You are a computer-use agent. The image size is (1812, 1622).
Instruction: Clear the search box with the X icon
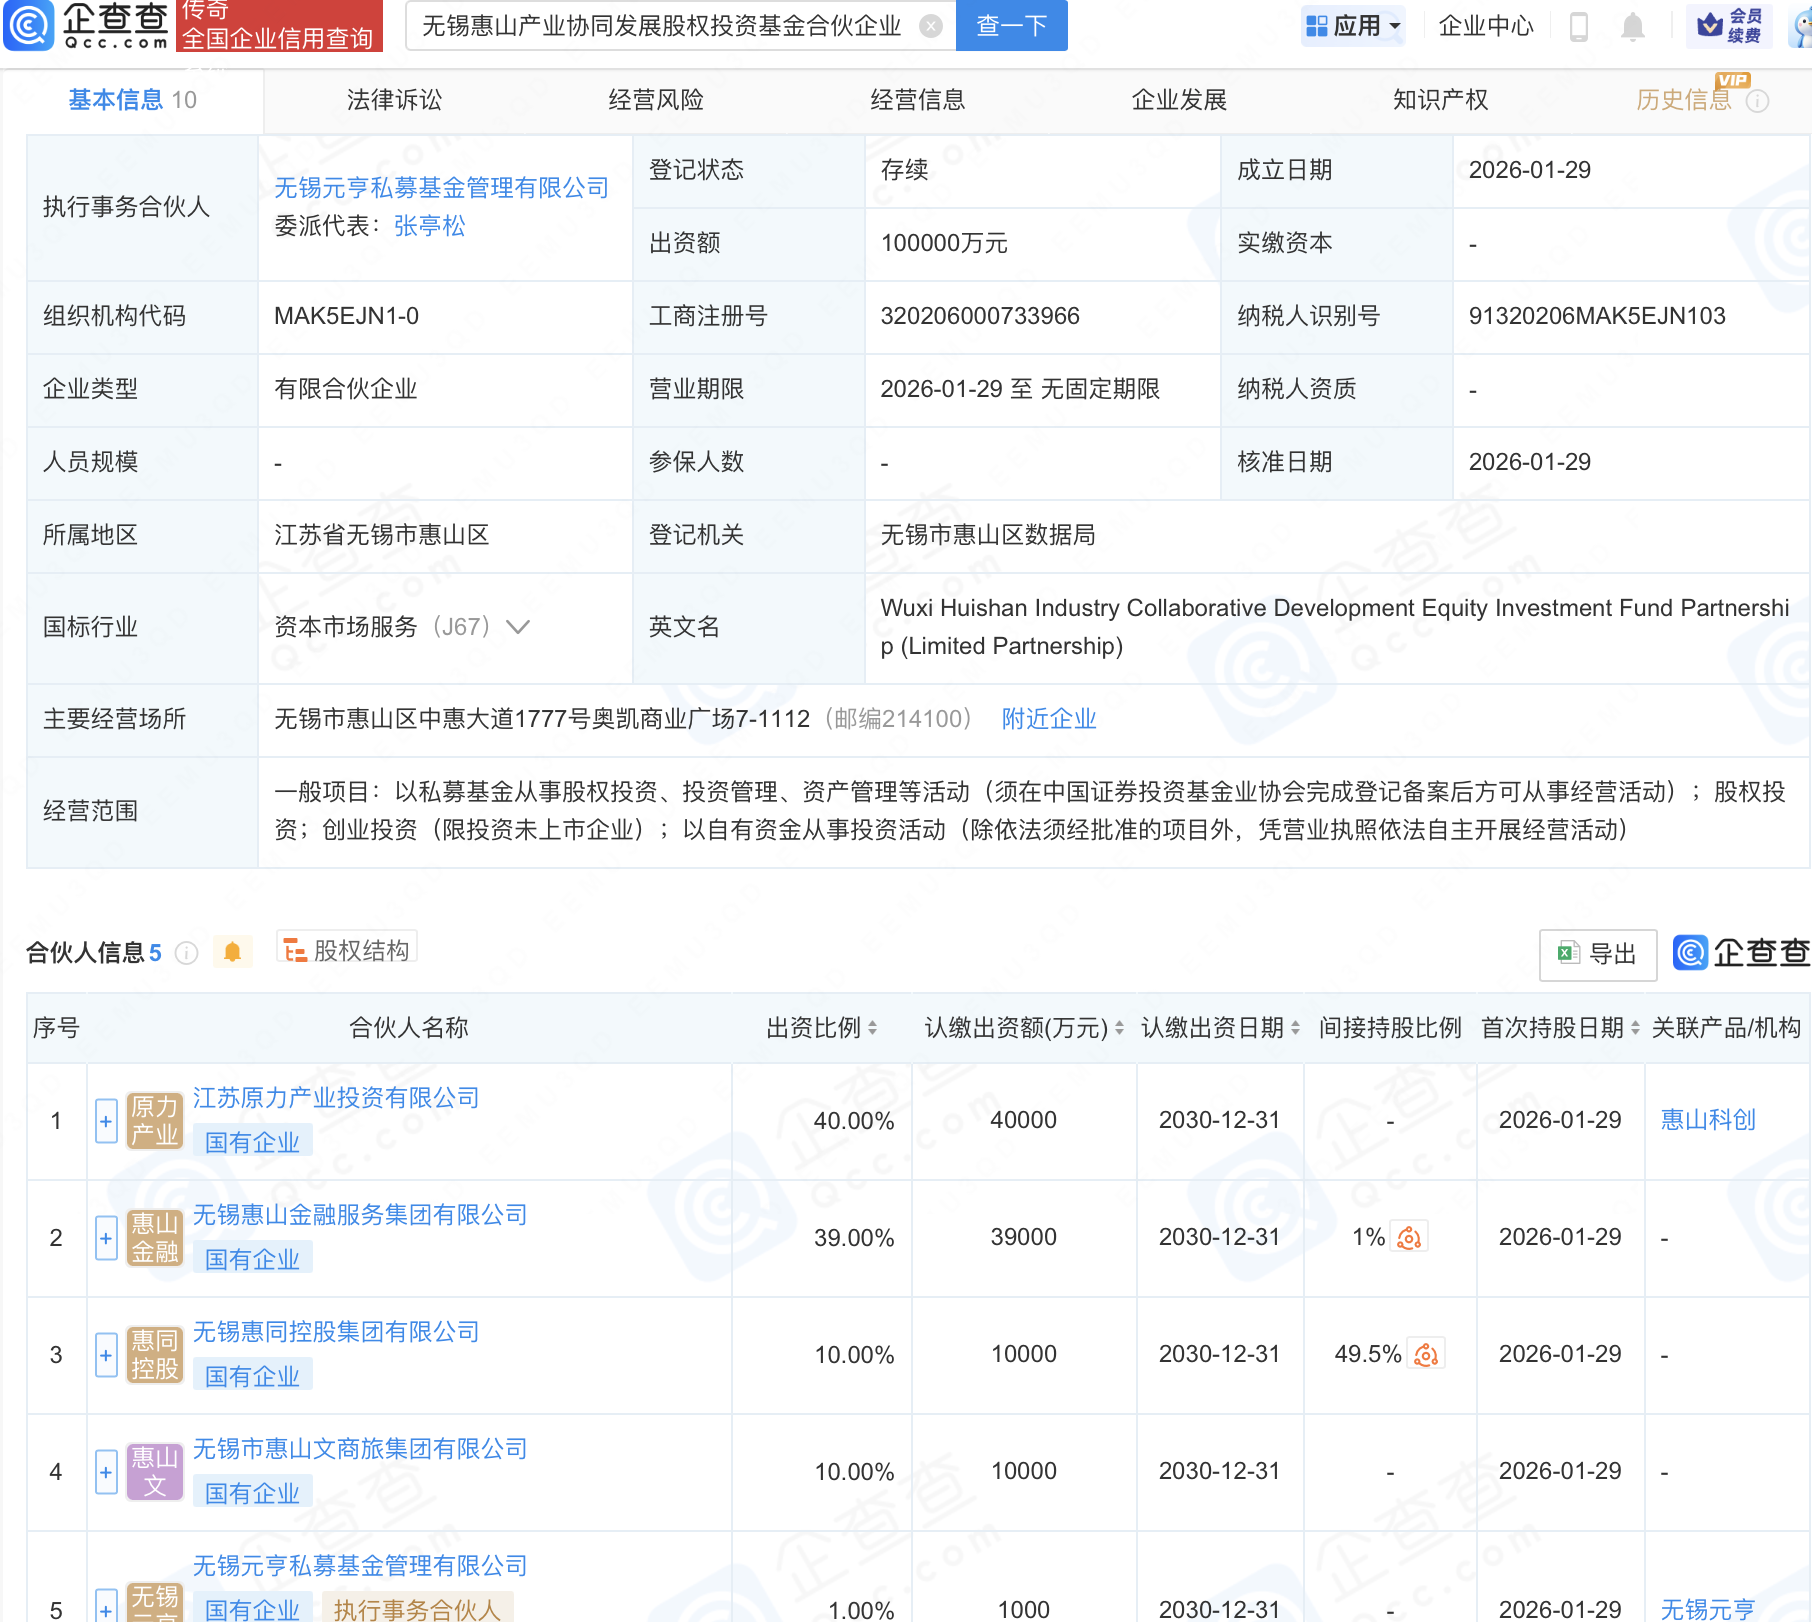tap(930, 26)
